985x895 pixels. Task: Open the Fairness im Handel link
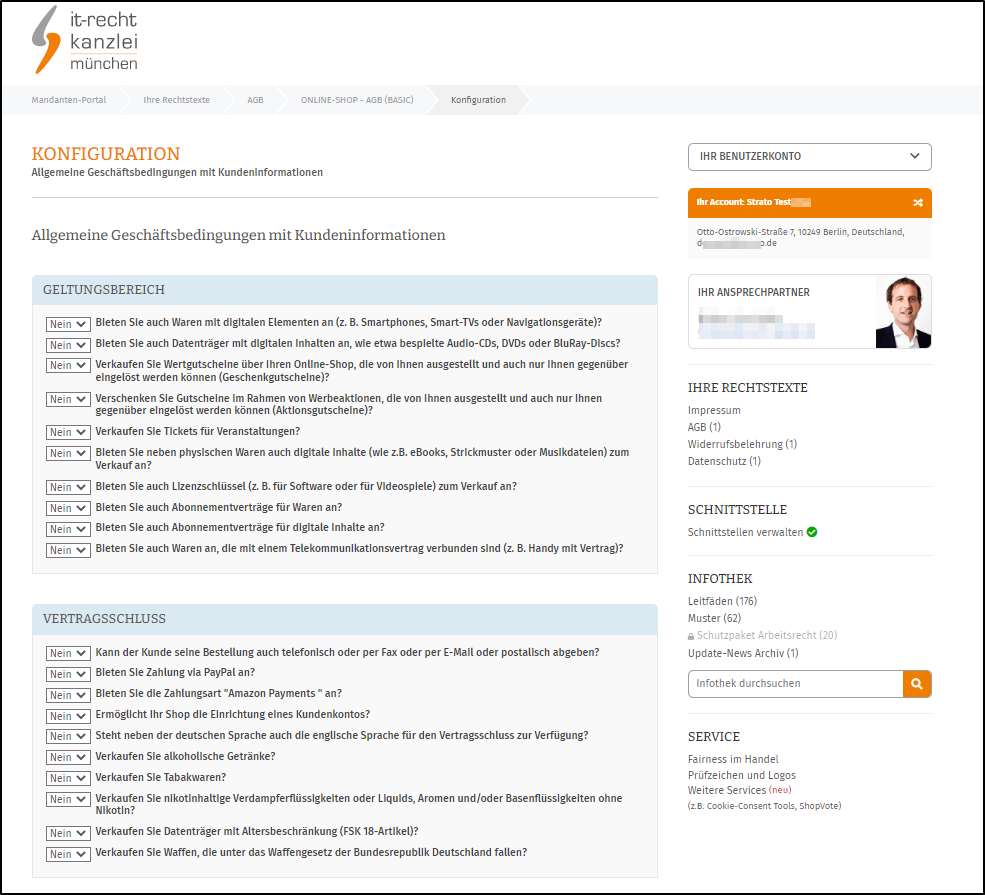click(x=733, y=759)
